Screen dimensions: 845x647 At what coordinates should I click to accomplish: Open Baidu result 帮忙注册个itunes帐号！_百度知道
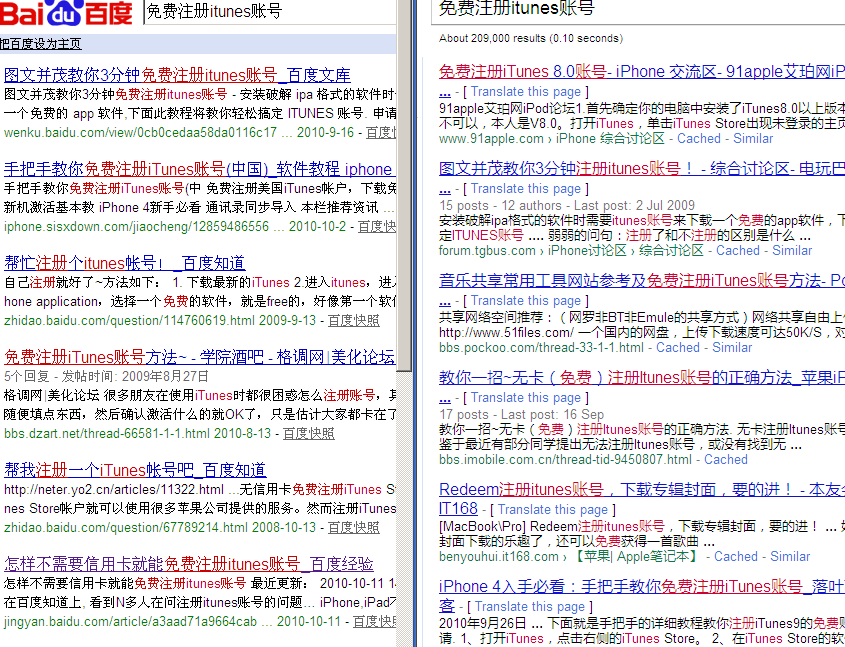[x=124, y=263]
